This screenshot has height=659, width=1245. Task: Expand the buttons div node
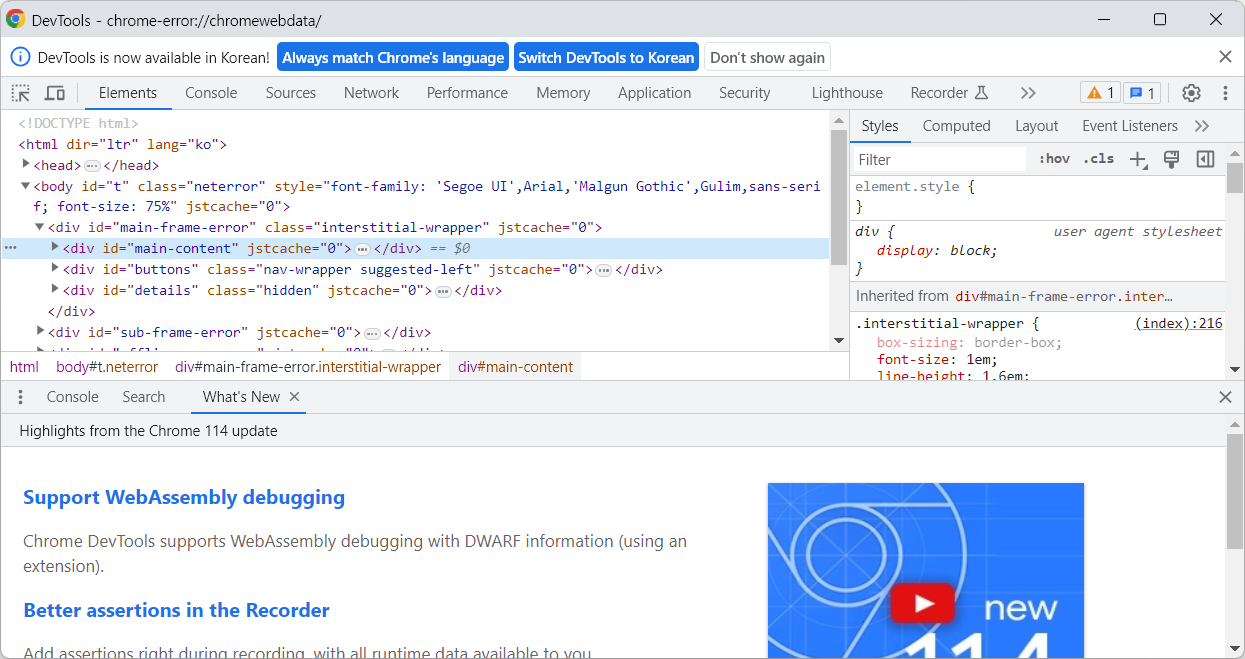point(56,269)
